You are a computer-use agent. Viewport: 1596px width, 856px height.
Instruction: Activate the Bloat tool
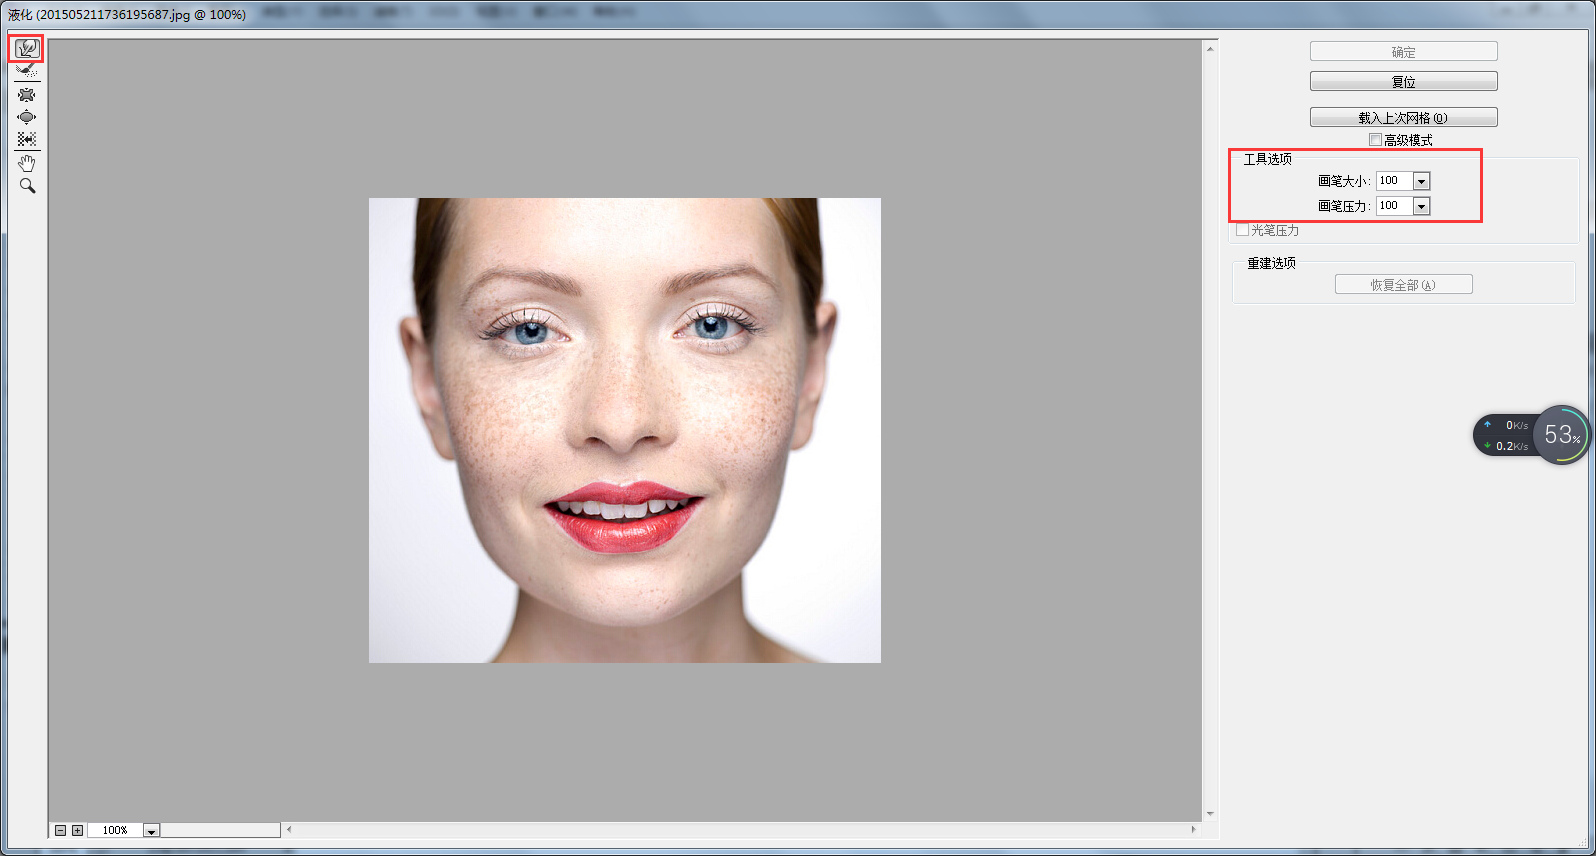[26, 117]
